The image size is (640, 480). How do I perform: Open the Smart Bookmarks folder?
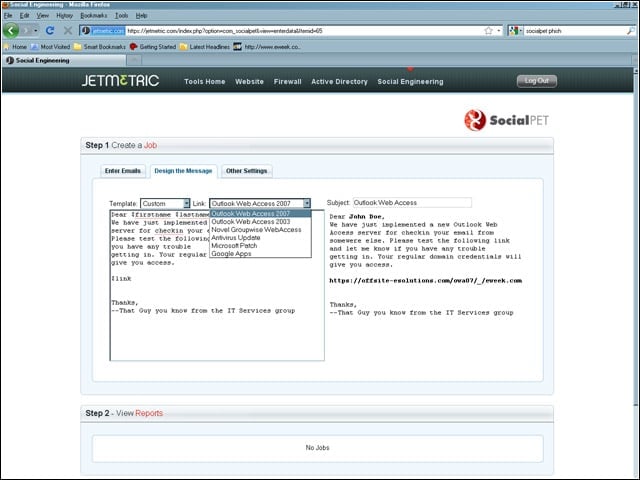click(100, 47)
